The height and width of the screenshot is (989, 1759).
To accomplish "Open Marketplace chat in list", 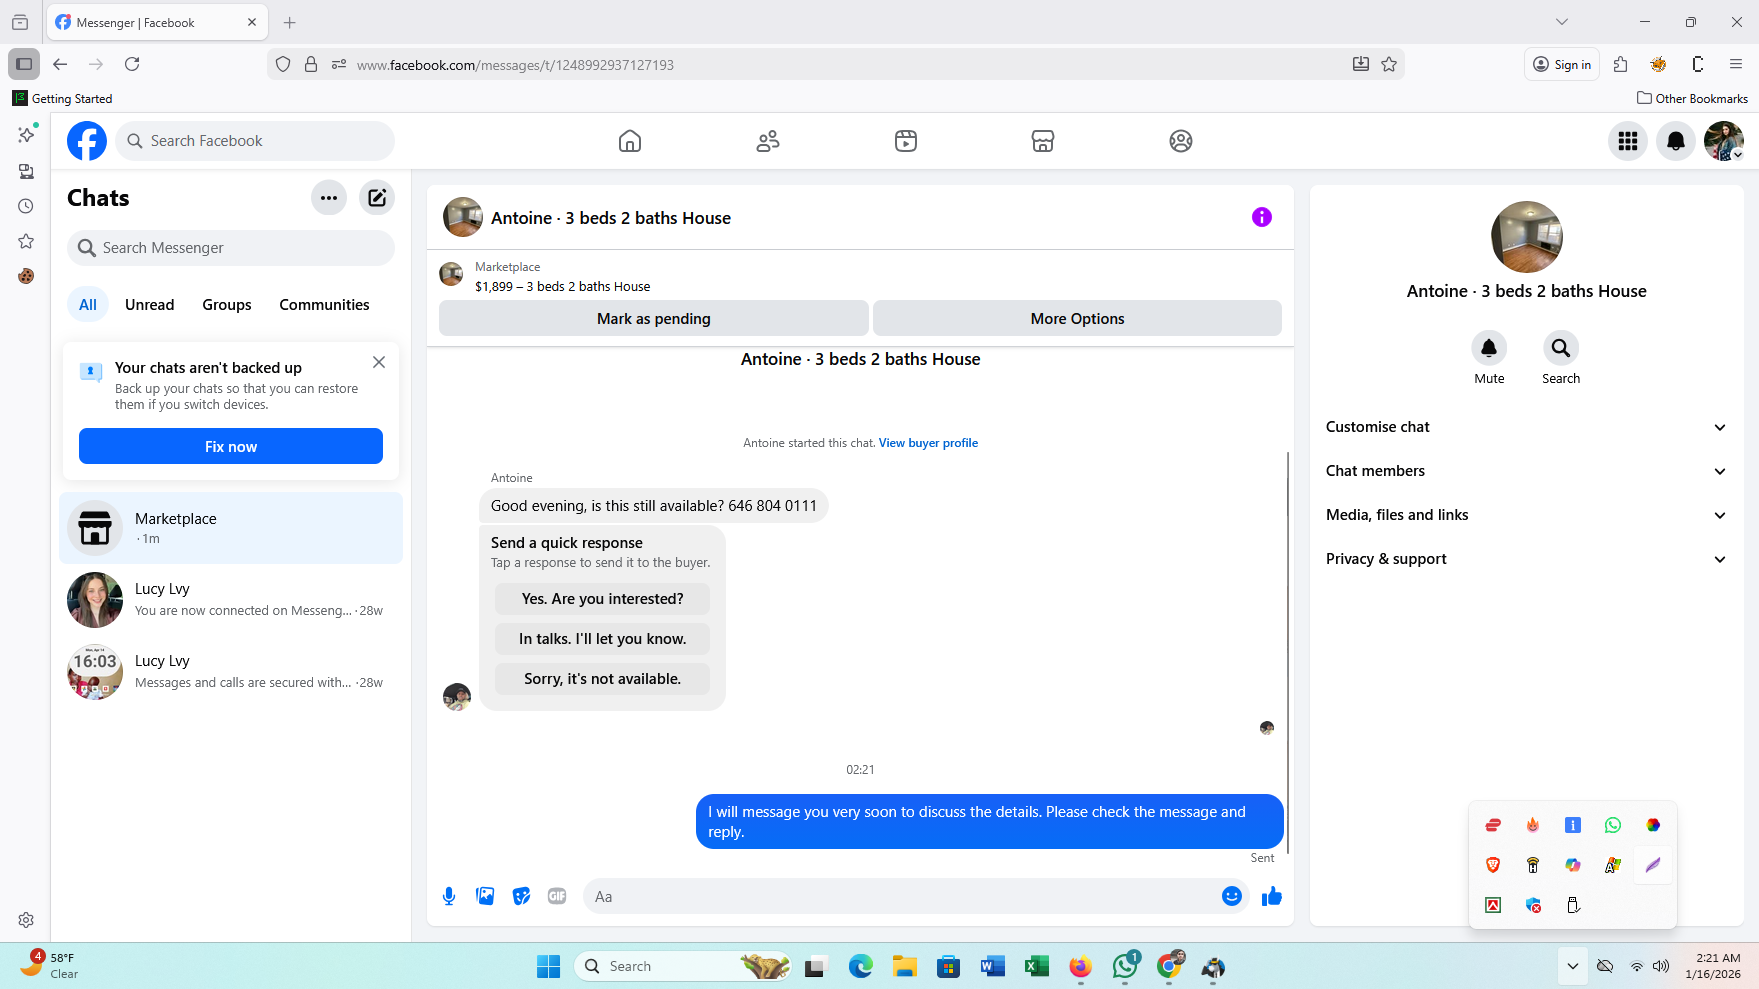I will pos(231,528).
